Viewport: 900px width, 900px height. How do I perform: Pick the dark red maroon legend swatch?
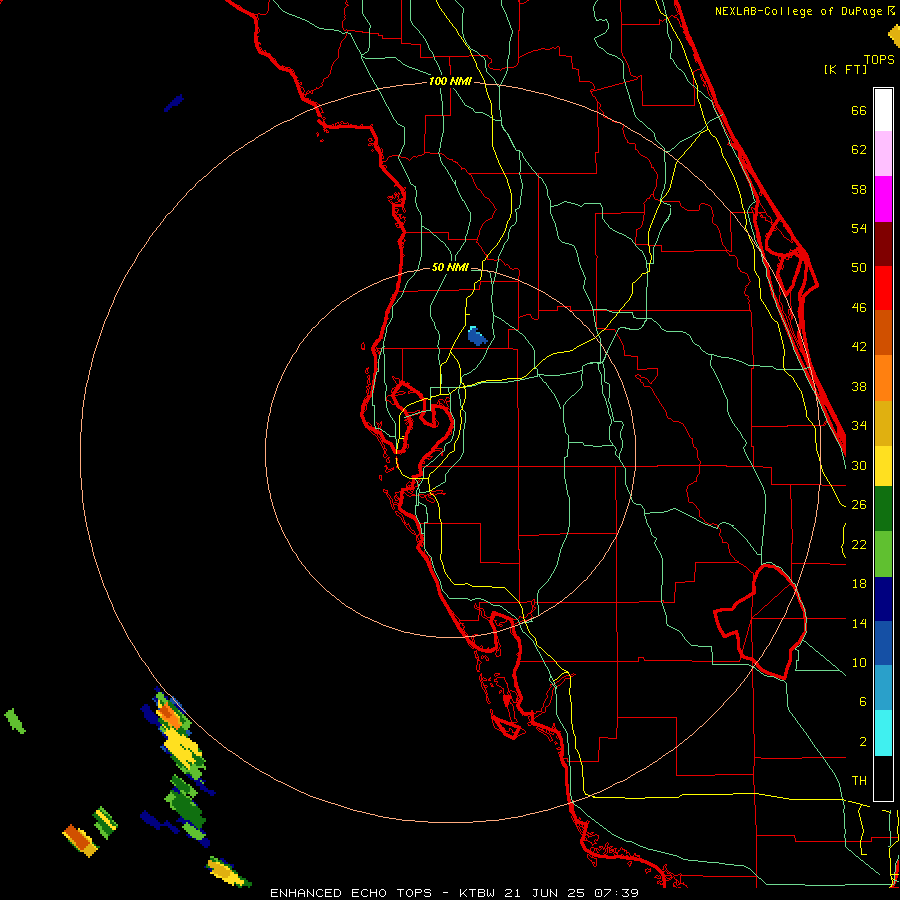pos(883,244)
